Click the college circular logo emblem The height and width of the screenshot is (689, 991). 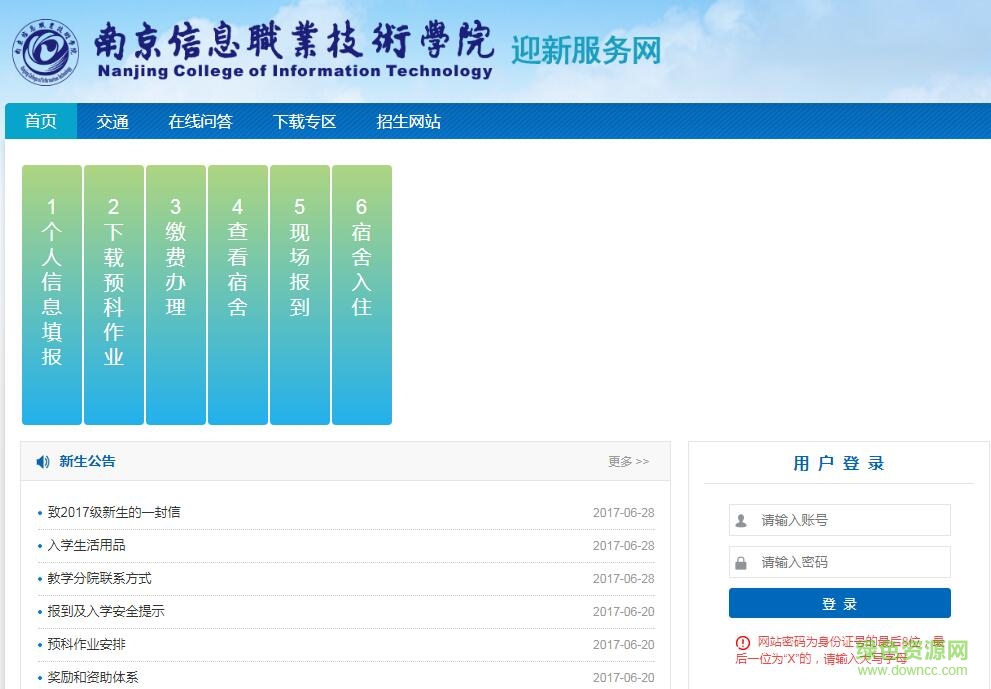pyautogui.click(x=46, y=52)
